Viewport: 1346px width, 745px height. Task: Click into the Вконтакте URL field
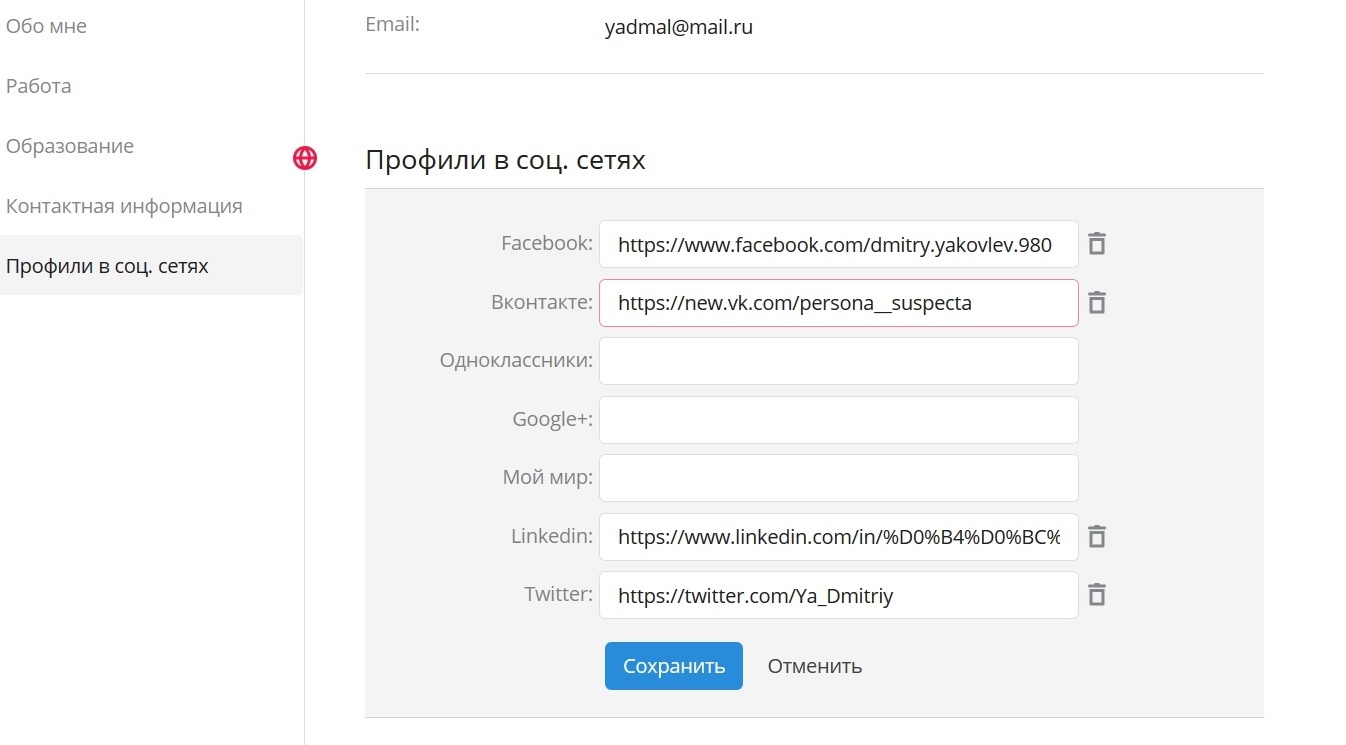838,303
